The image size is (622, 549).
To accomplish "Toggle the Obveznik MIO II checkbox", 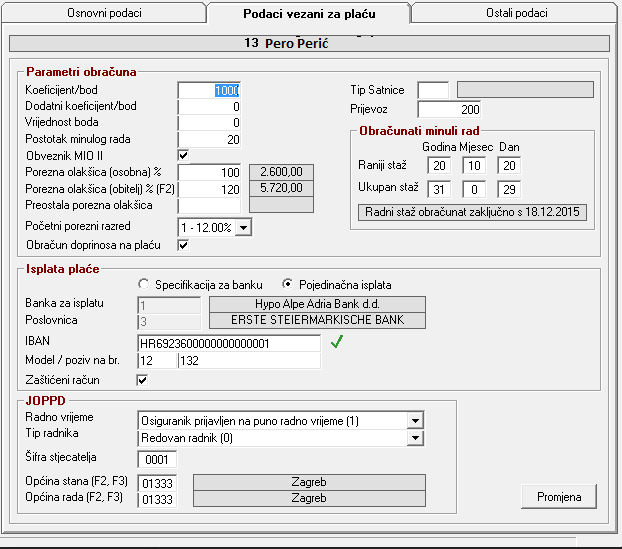I will (x=183, y=155).
